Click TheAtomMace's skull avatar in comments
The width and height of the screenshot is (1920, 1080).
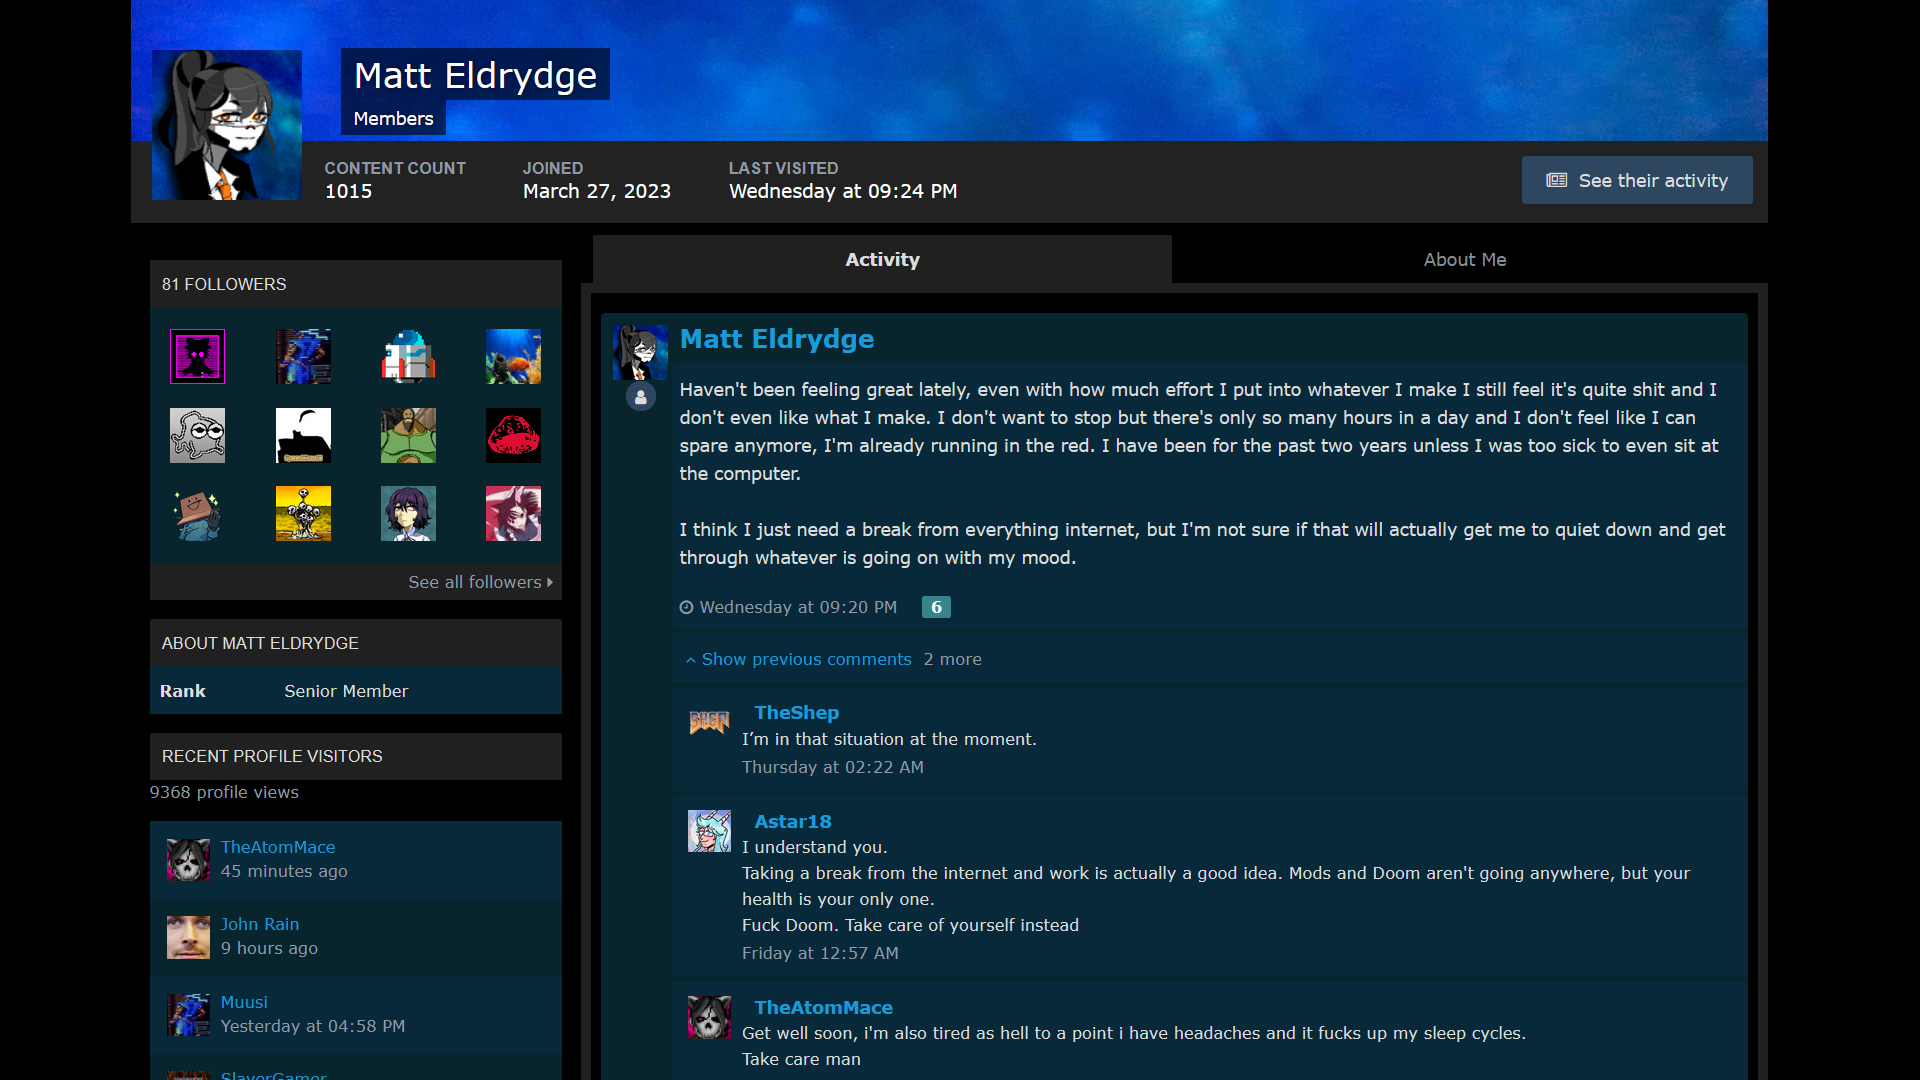(709, 1017)
